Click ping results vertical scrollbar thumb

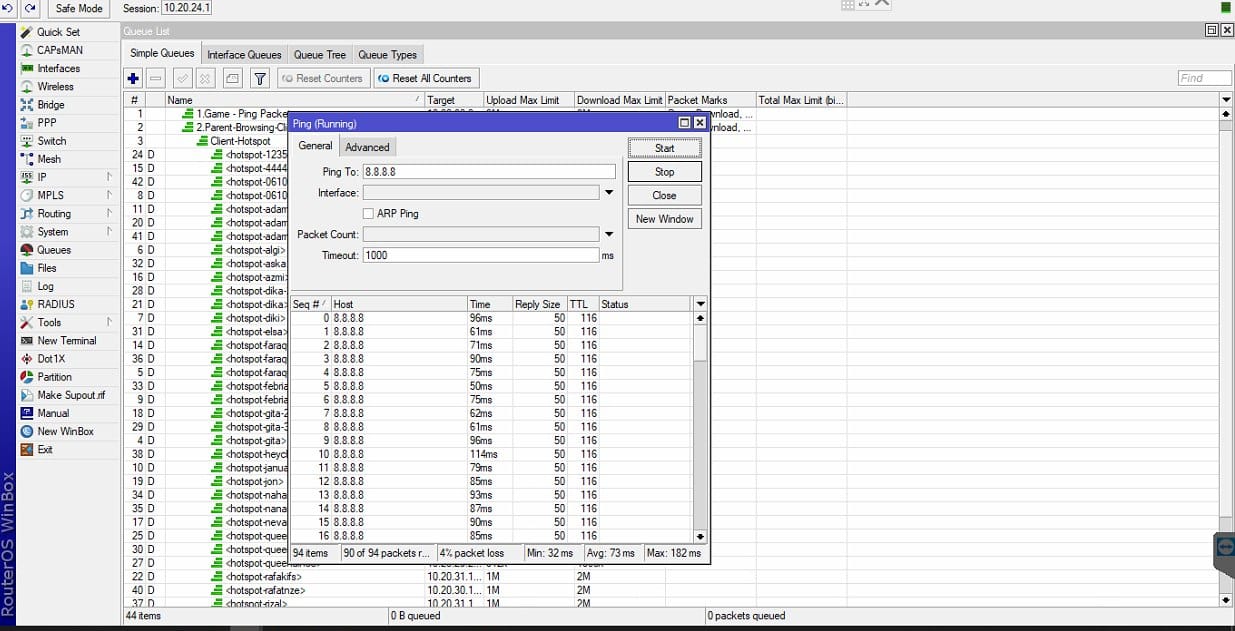tap(700, 343)
